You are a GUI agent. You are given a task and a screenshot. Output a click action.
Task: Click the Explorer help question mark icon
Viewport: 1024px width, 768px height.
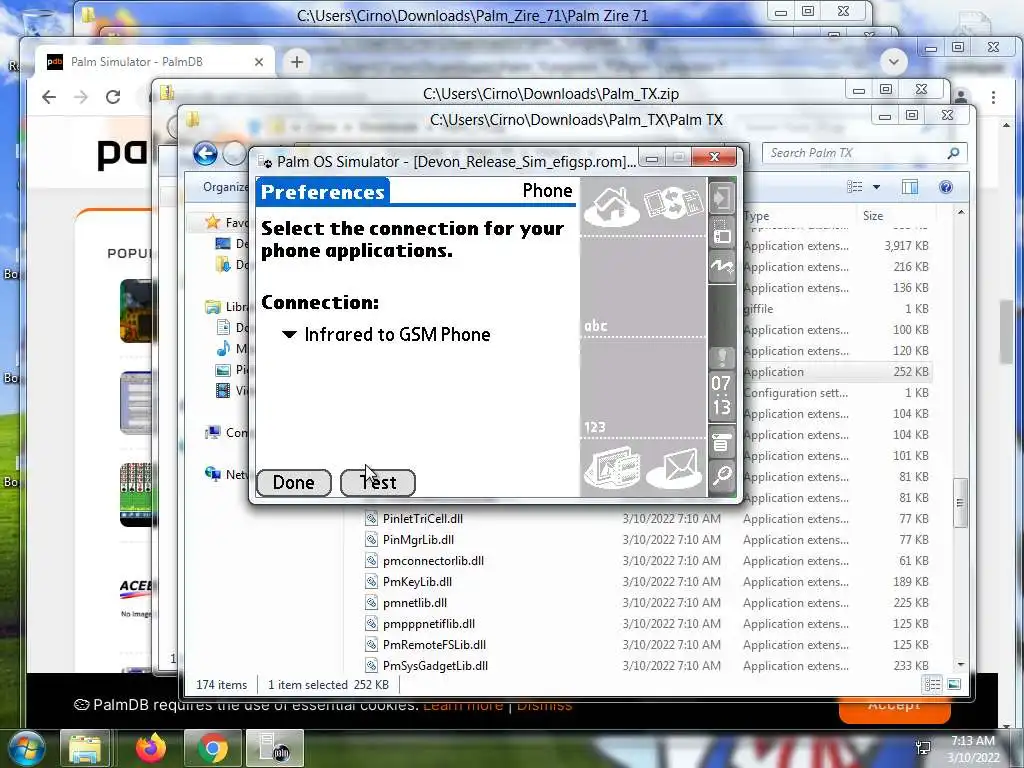pyautogui.click(x=945, y=187)
